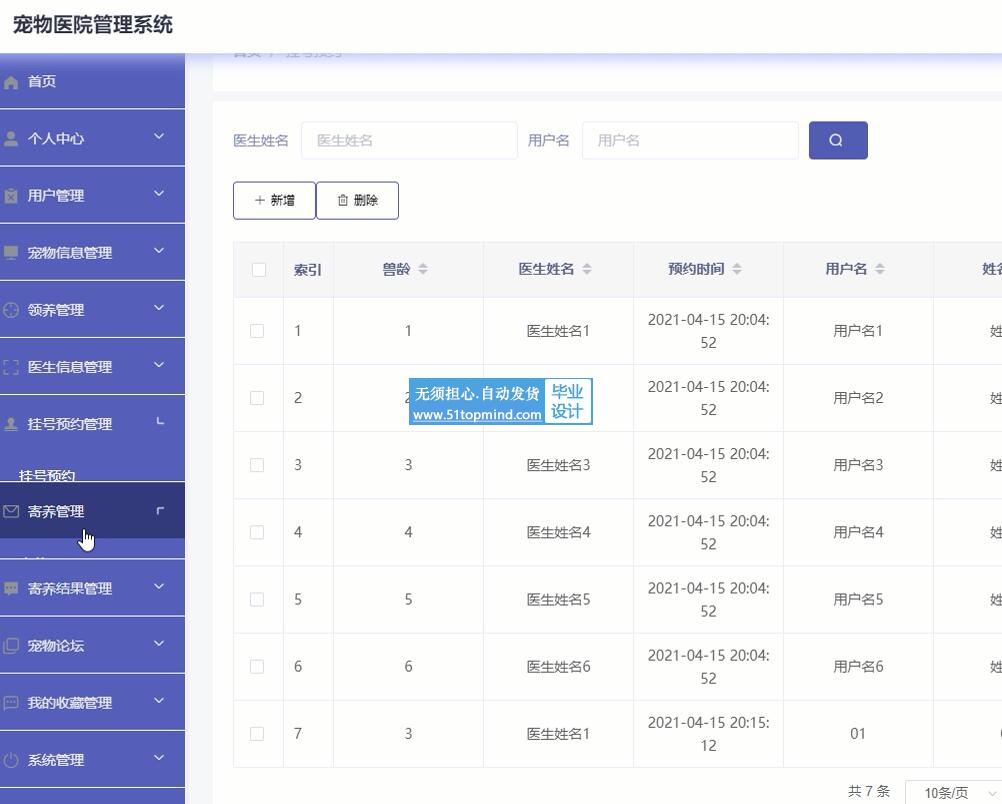The height and width of the screenshot is (804, 1002).
Task: Click the clipboard icon beside 用户管理
Action: pos(12,196)
